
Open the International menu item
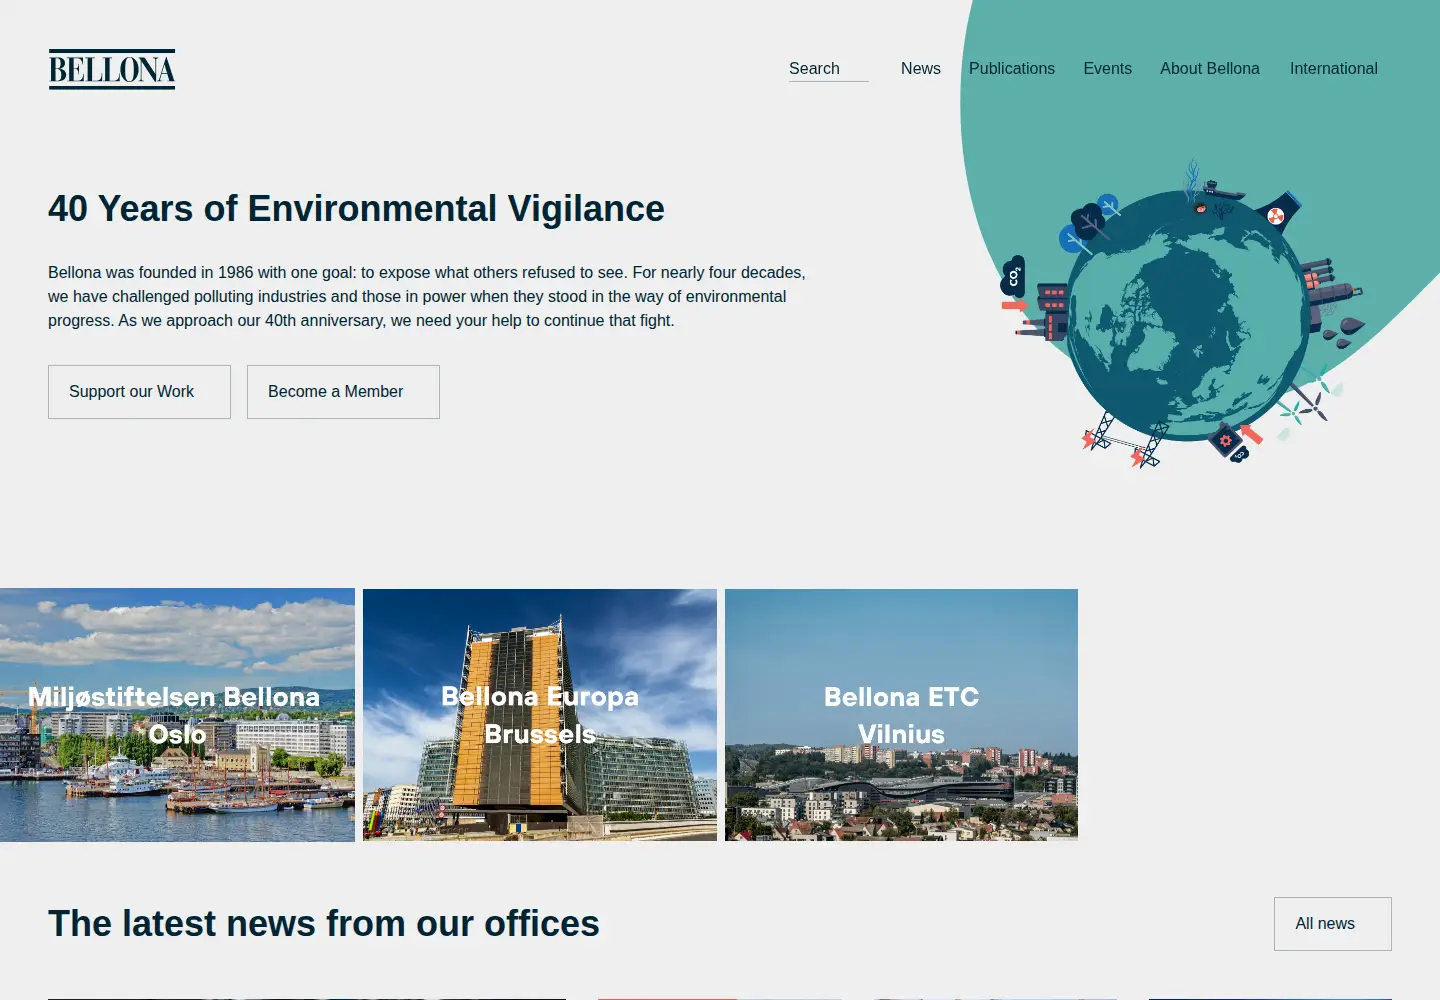(1333, 68)
